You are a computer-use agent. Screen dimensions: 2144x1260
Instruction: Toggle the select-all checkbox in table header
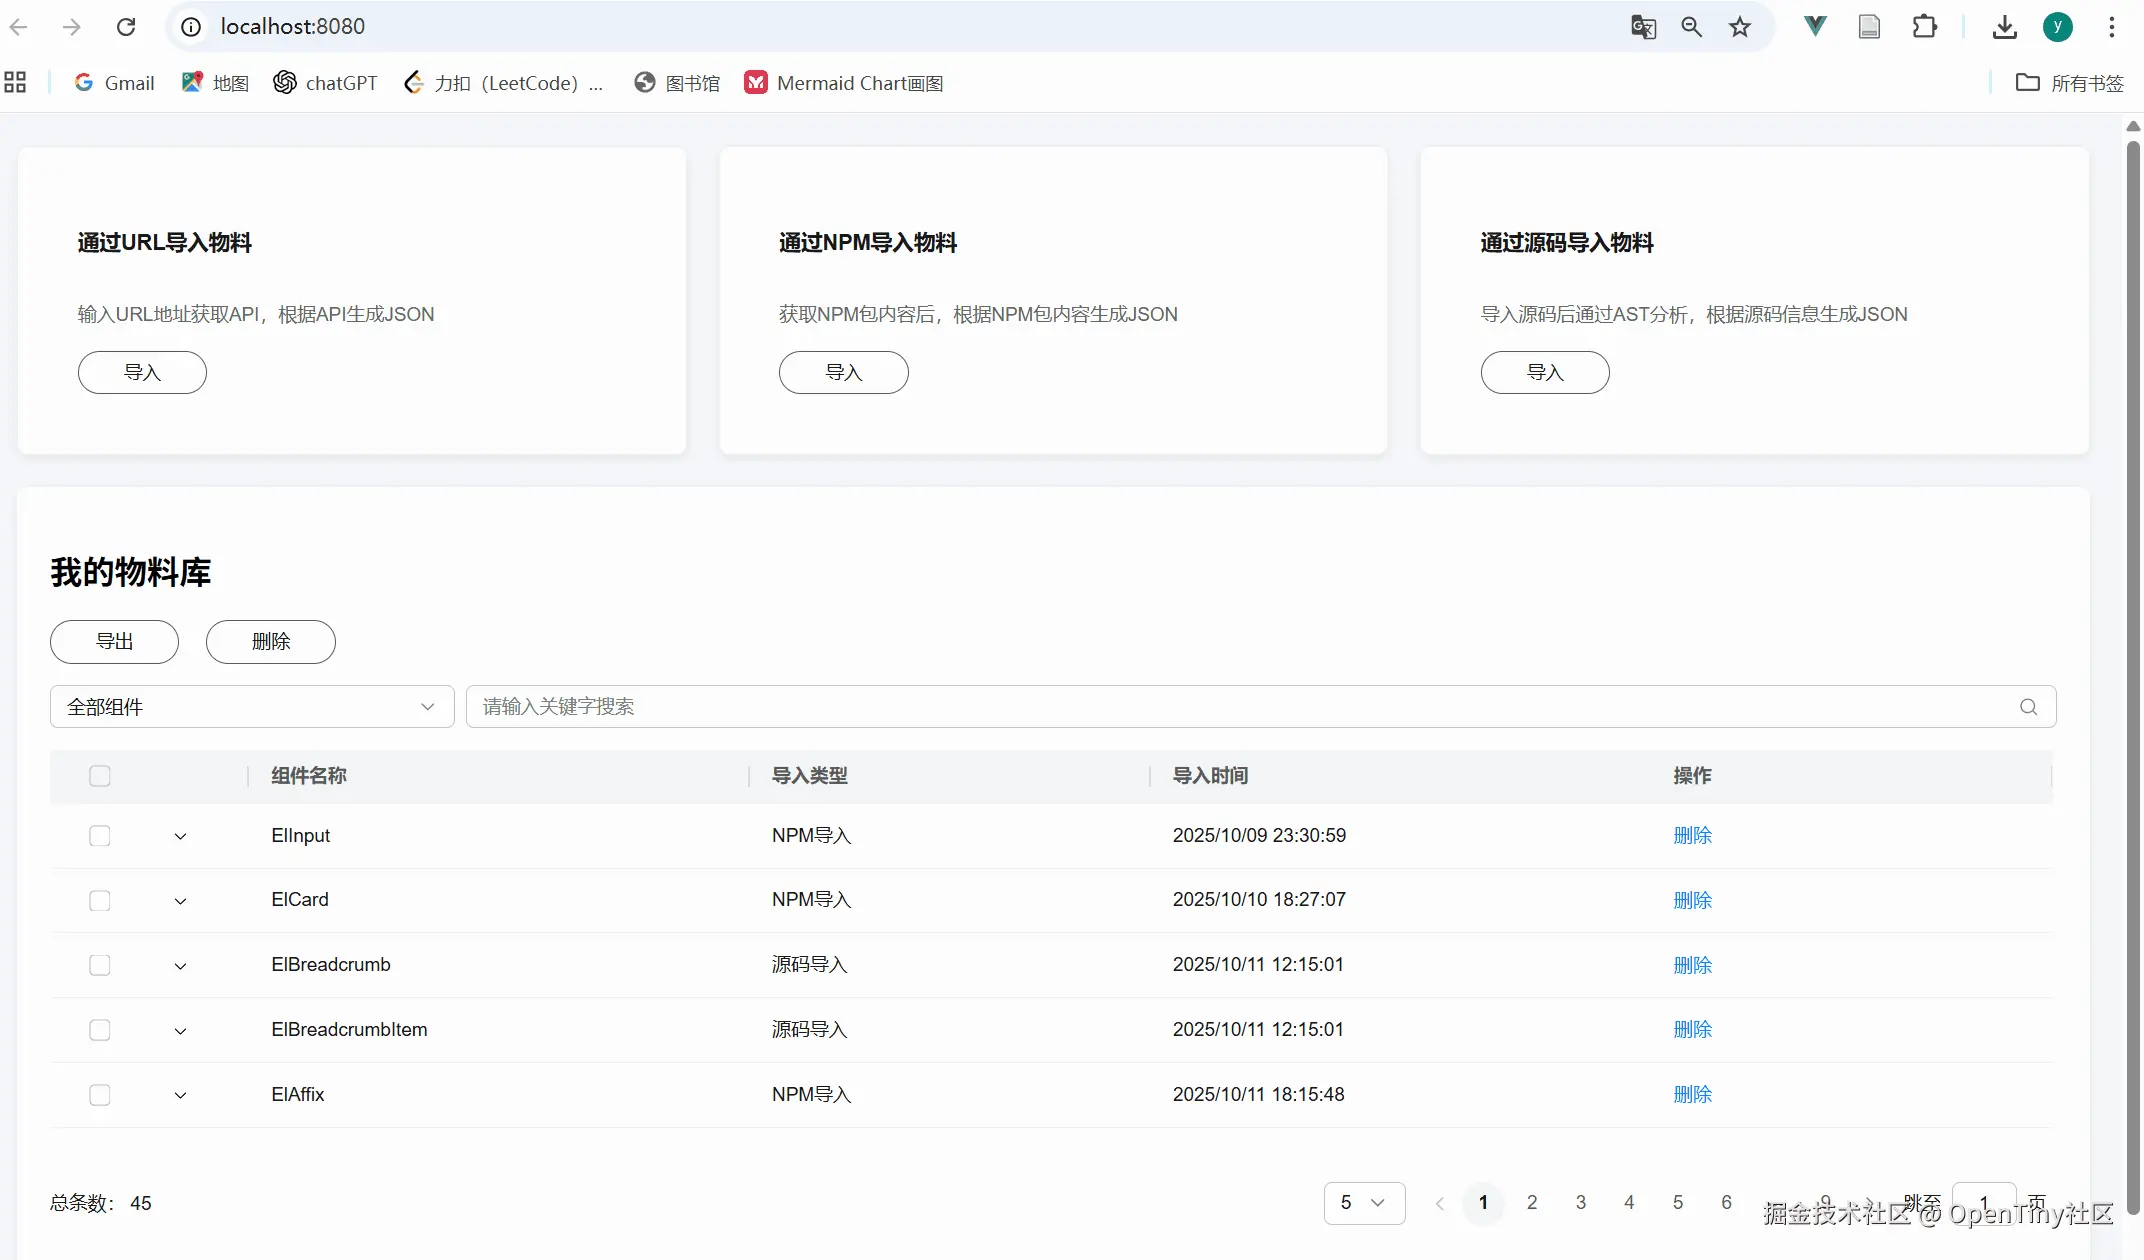[100, 776]
